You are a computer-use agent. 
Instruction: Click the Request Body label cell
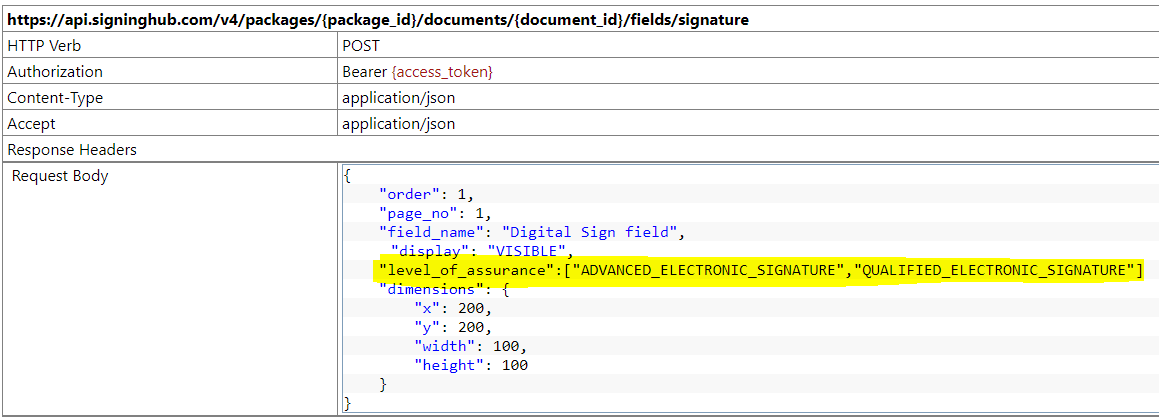click(60, 176)
